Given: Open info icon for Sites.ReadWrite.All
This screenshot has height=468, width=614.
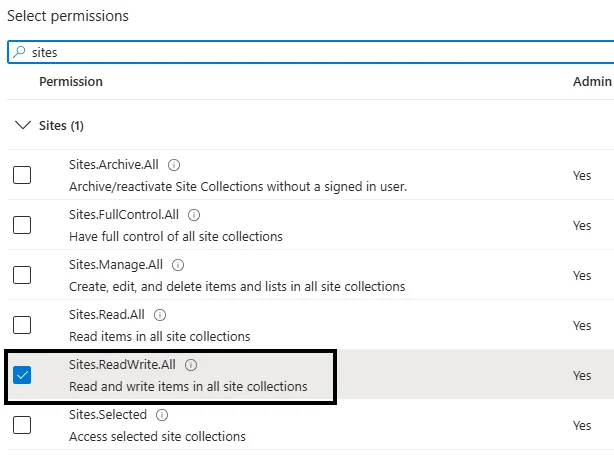Looking at the screenshot, I should click(191, 365).
